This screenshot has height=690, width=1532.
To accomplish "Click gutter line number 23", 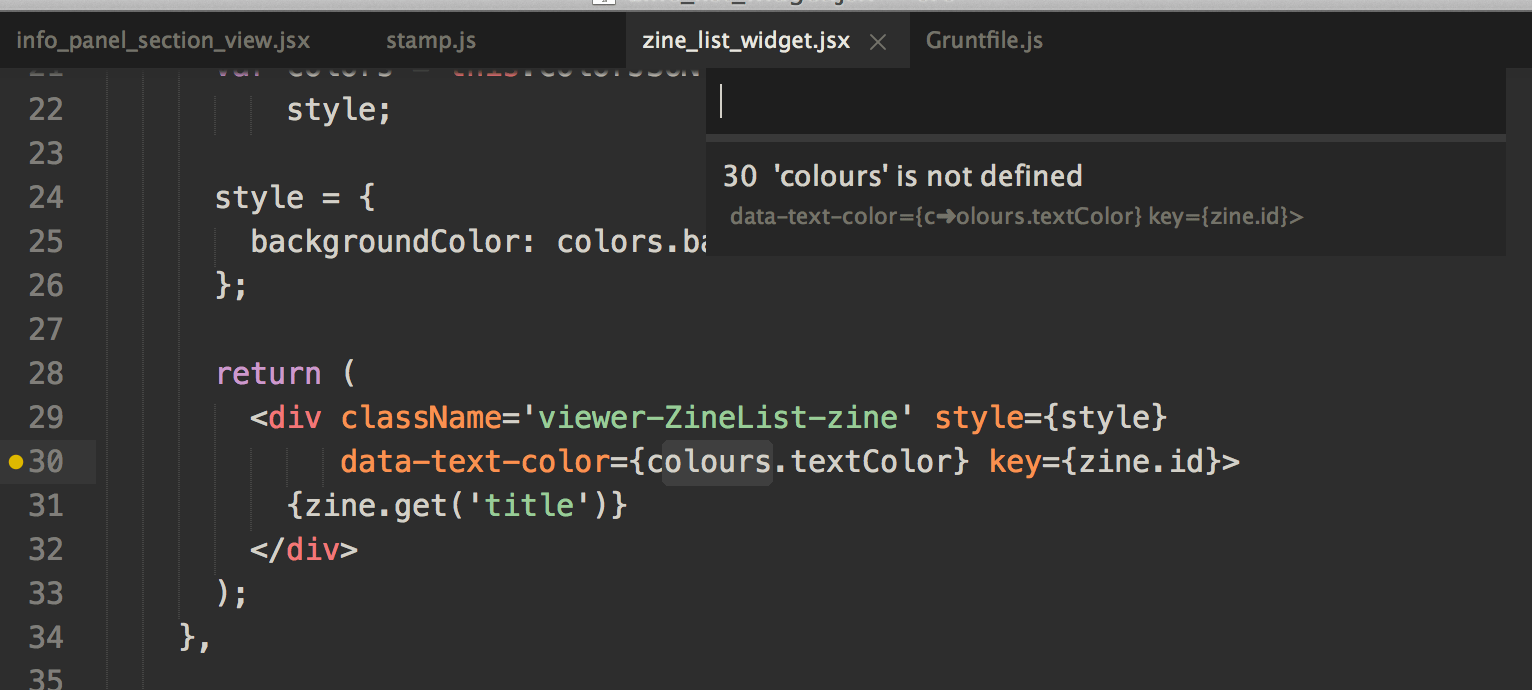I will 46,153.
